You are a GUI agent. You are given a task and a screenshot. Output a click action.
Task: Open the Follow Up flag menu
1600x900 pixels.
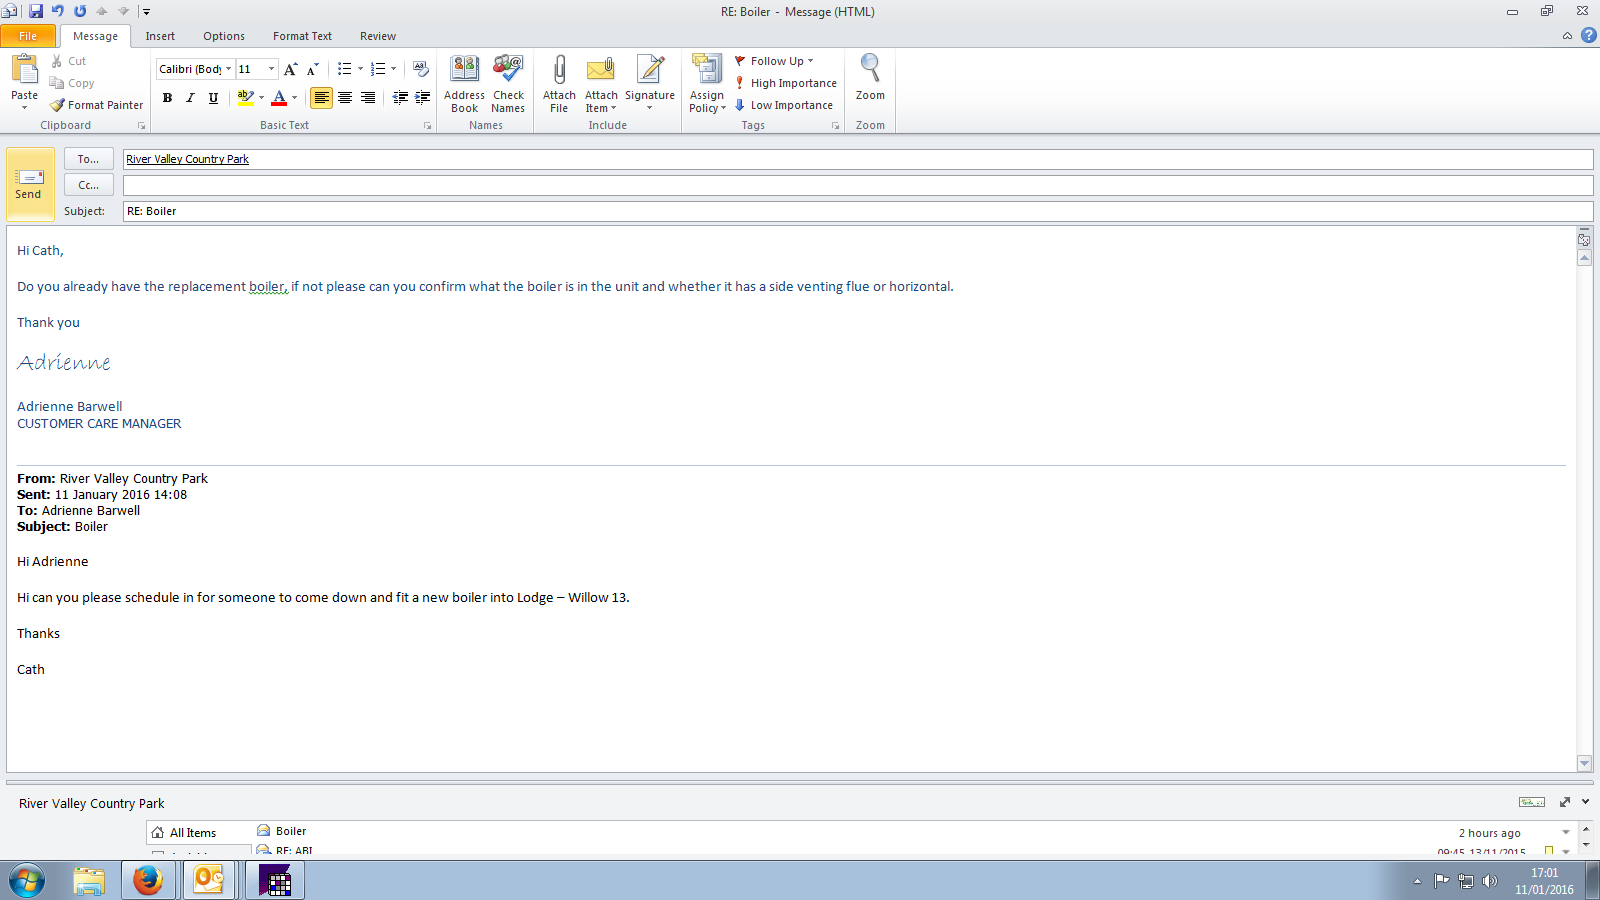point(775,61)
